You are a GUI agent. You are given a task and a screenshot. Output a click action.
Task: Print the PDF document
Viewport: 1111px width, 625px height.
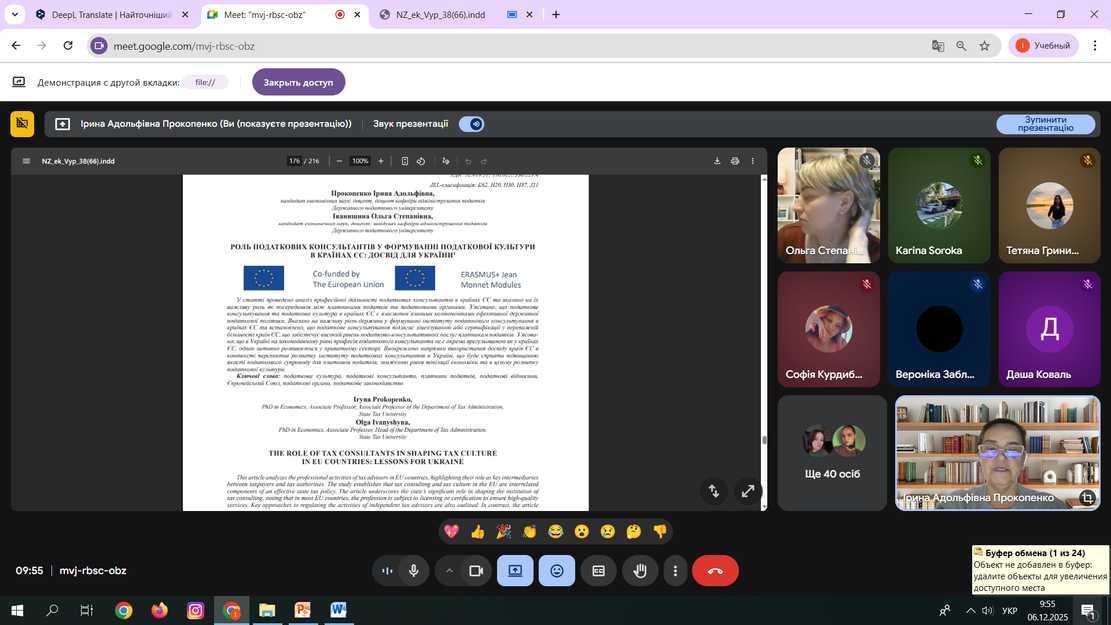(735, 161)
